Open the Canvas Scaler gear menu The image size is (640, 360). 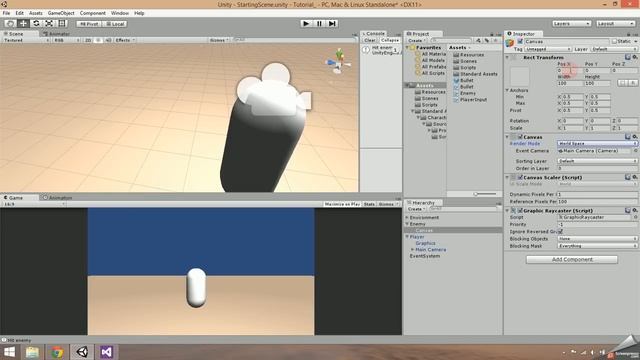635,177
